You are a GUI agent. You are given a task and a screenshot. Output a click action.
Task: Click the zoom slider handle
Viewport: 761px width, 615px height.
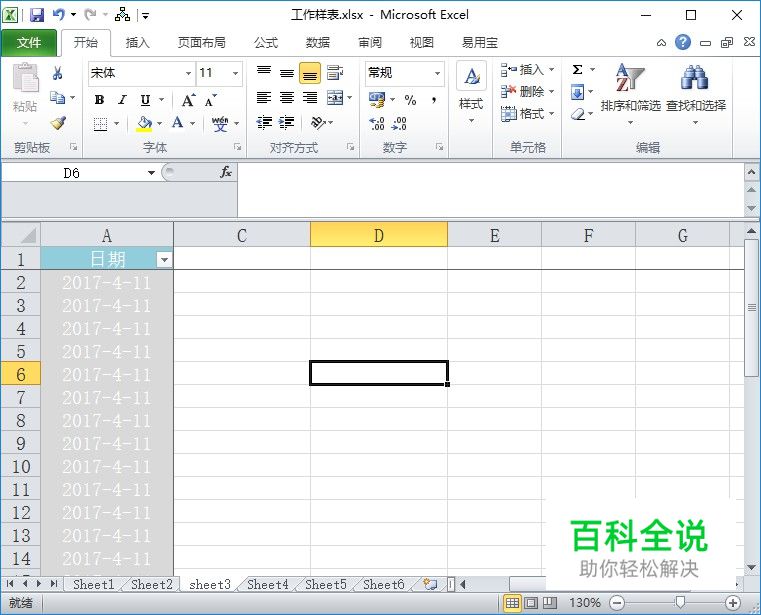(x=680, y=602)
